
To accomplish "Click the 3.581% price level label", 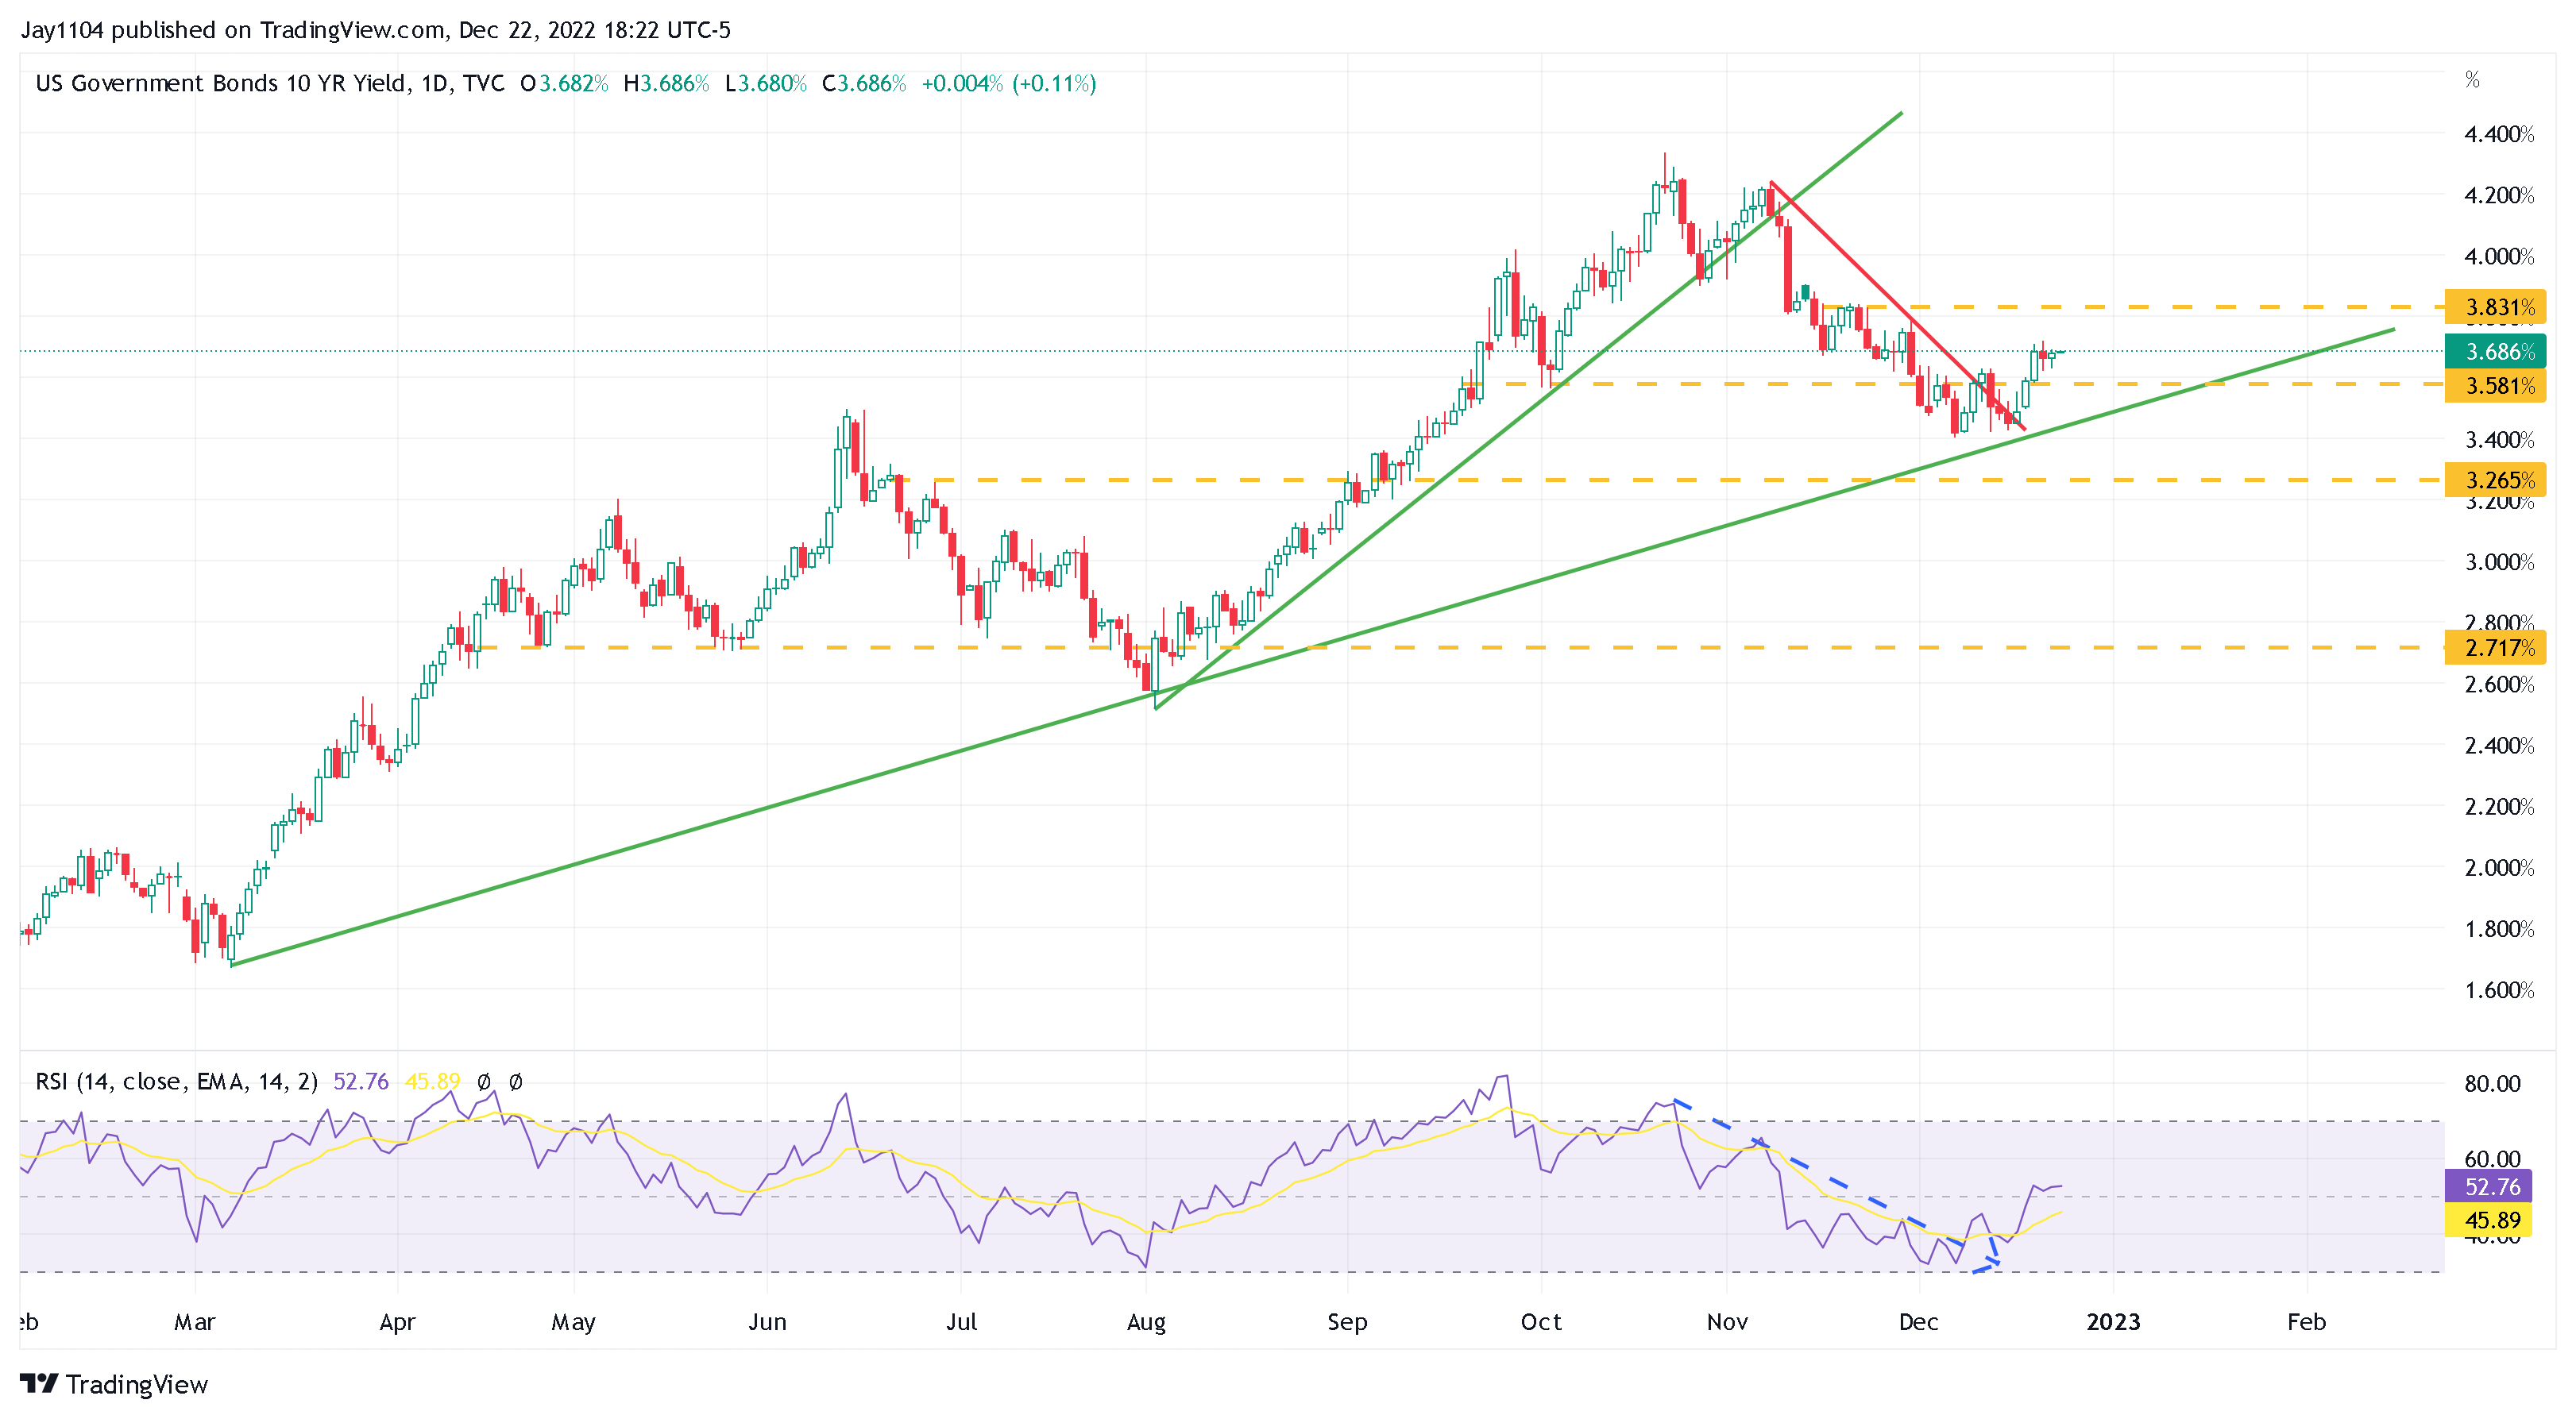I will tap(2495, 386).
